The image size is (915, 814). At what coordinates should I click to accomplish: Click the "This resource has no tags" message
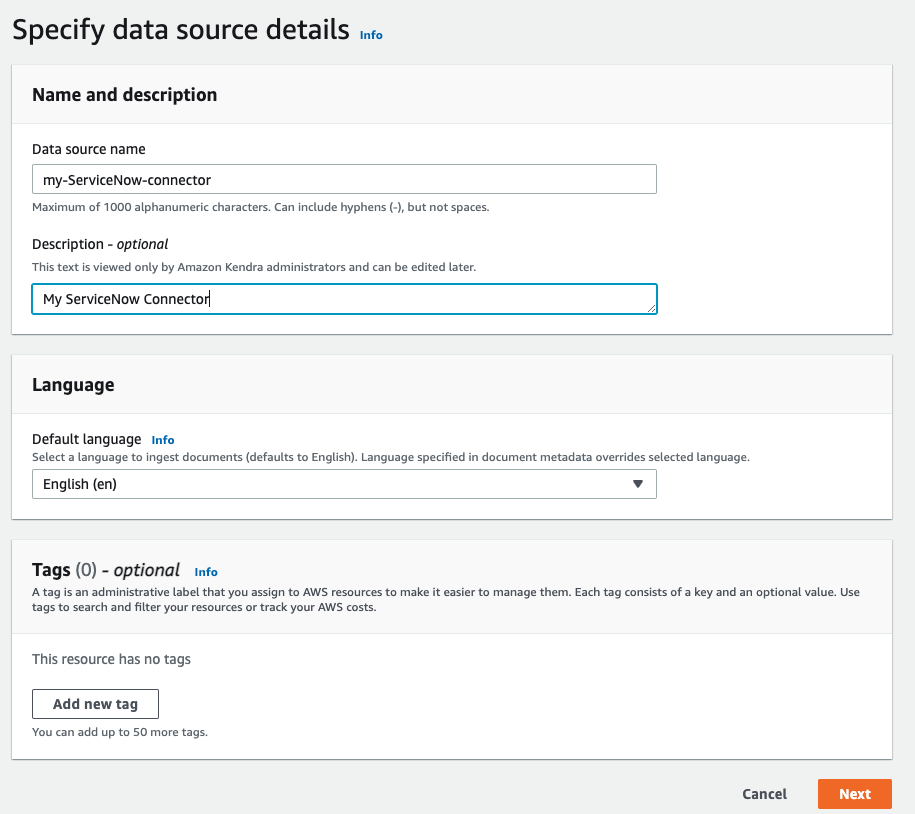pyautogui.click(x=111, y=659)
